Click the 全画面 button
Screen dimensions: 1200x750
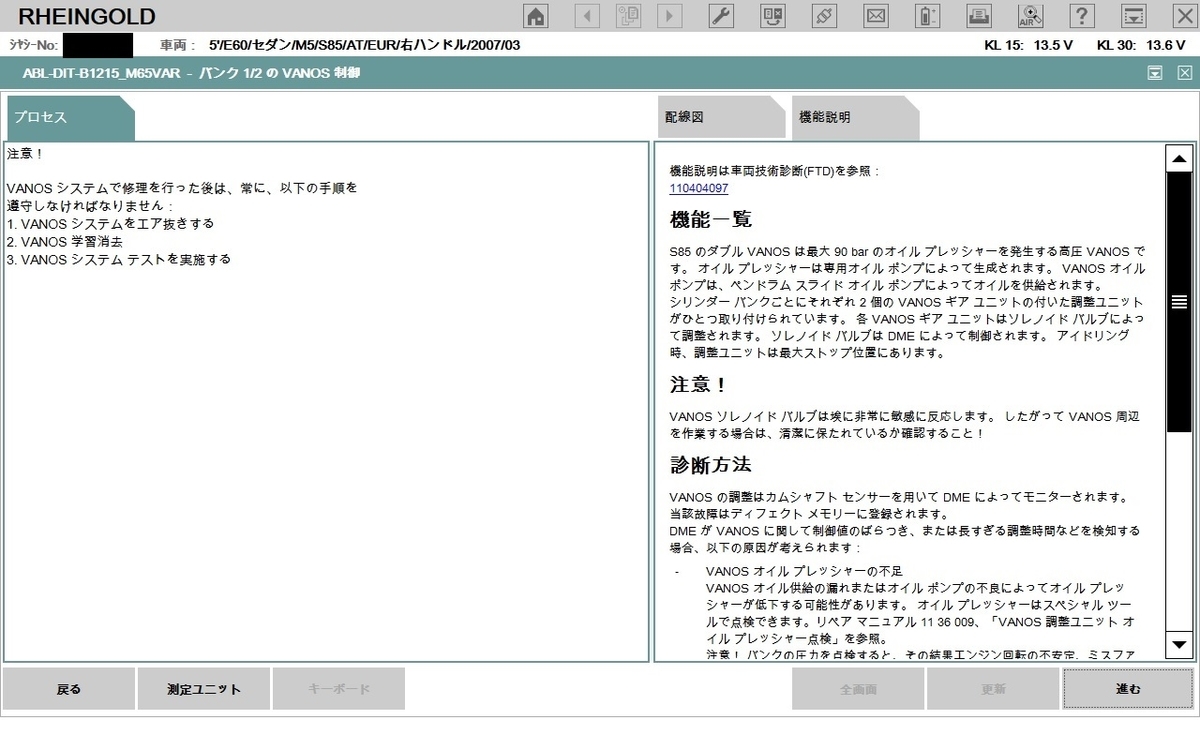click(x=858, y=689)
